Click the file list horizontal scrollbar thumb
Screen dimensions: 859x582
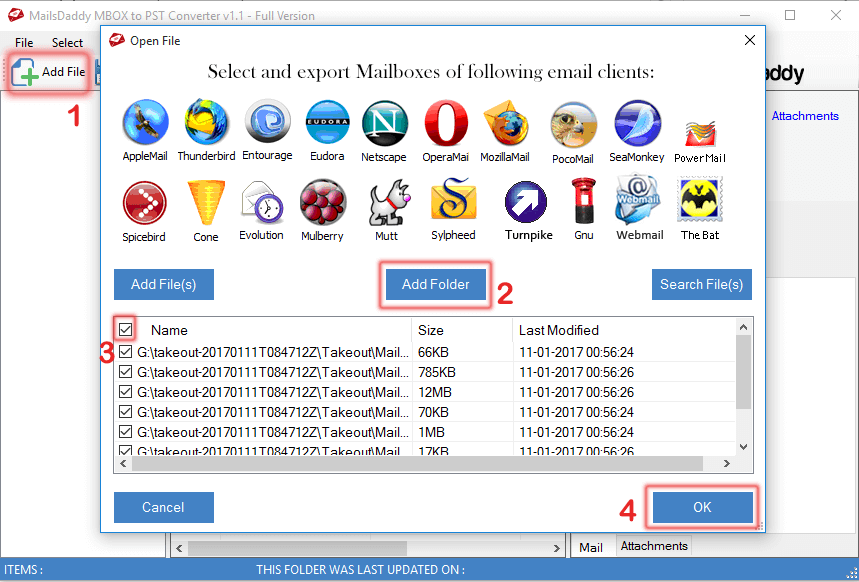click(x=417, y=464)
